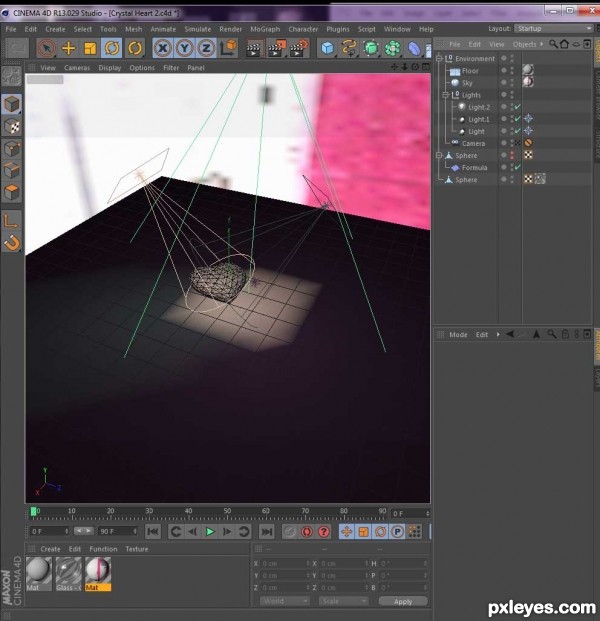Open the Mesh menu
Image resolution: width=600 pixels, height=621 pixels.
click(133, 29)
